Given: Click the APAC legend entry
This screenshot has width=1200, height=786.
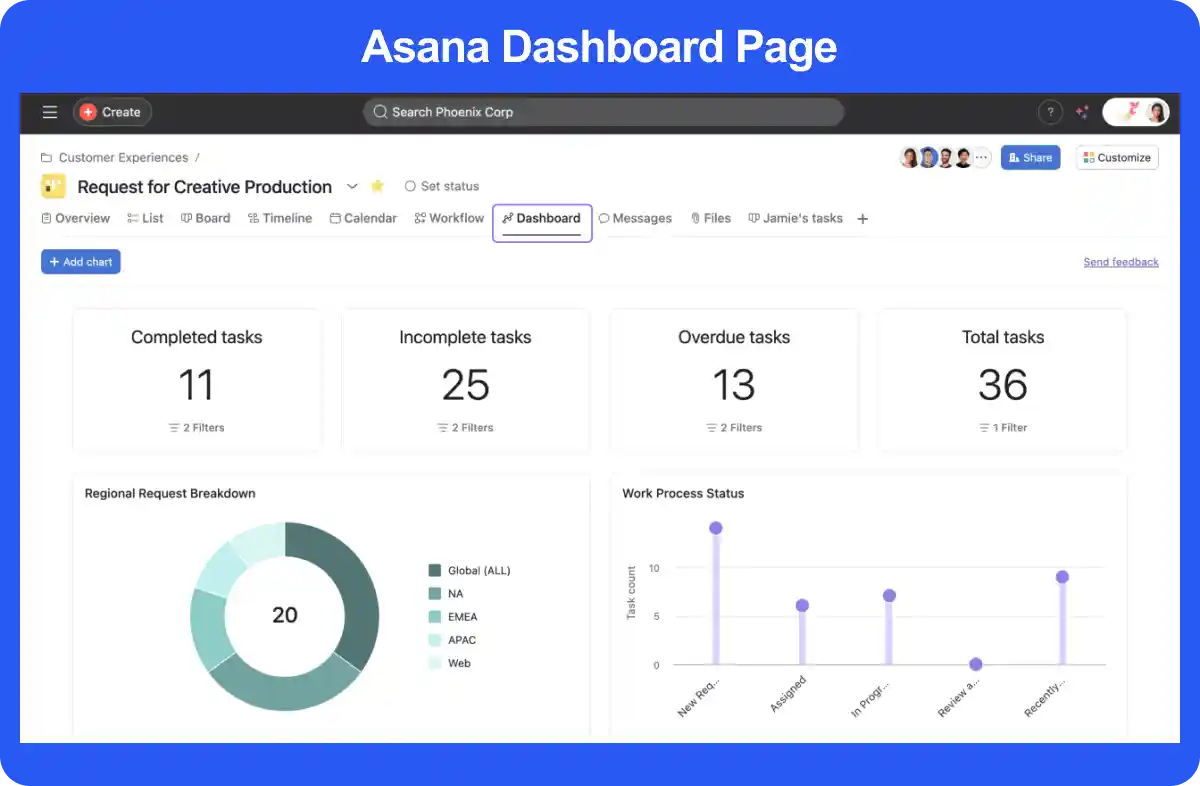Looking at the screenshot, I should coord(451,640).
